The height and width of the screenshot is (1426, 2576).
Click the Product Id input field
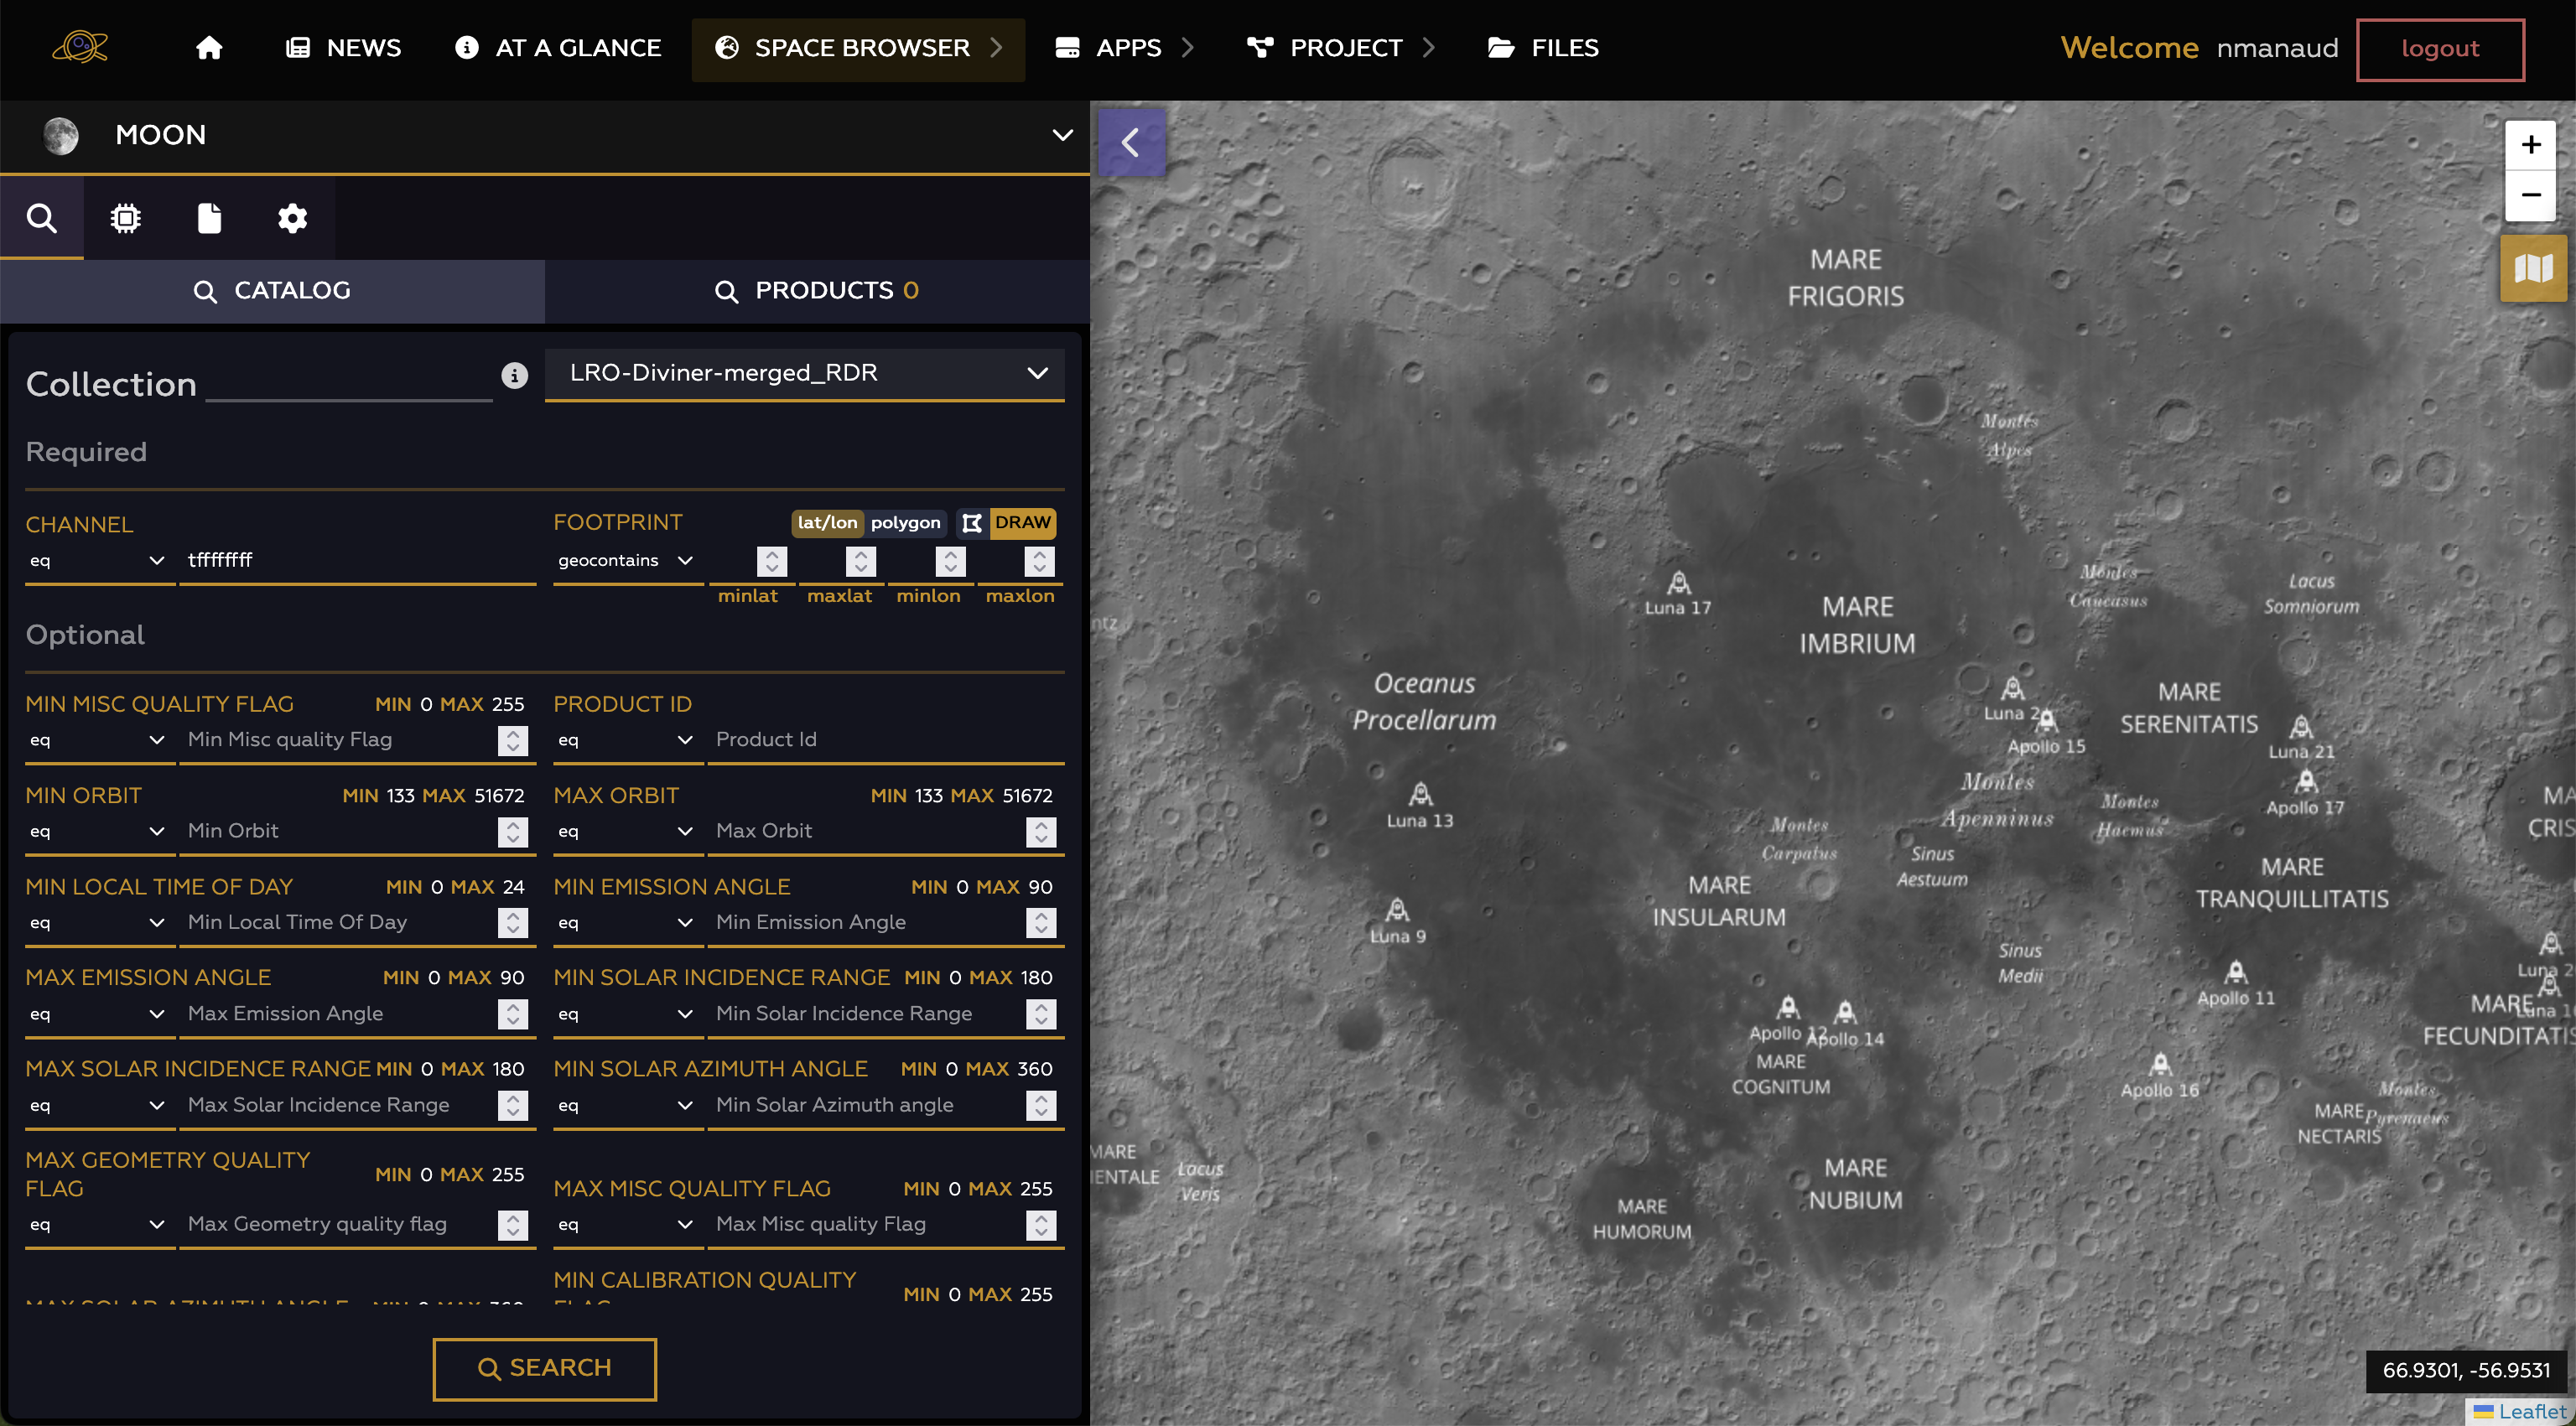pyautogui.click(x=886, y=740)
